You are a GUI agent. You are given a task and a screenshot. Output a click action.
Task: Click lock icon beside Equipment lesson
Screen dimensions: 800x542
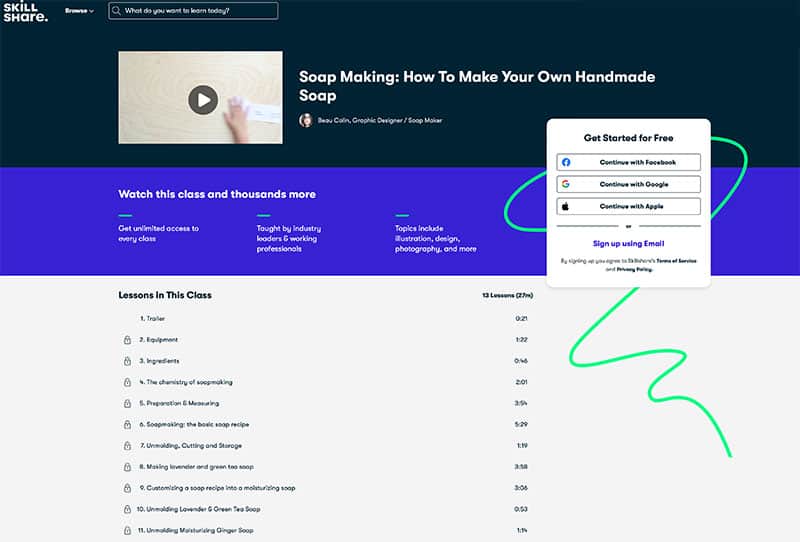coord(128,340)
